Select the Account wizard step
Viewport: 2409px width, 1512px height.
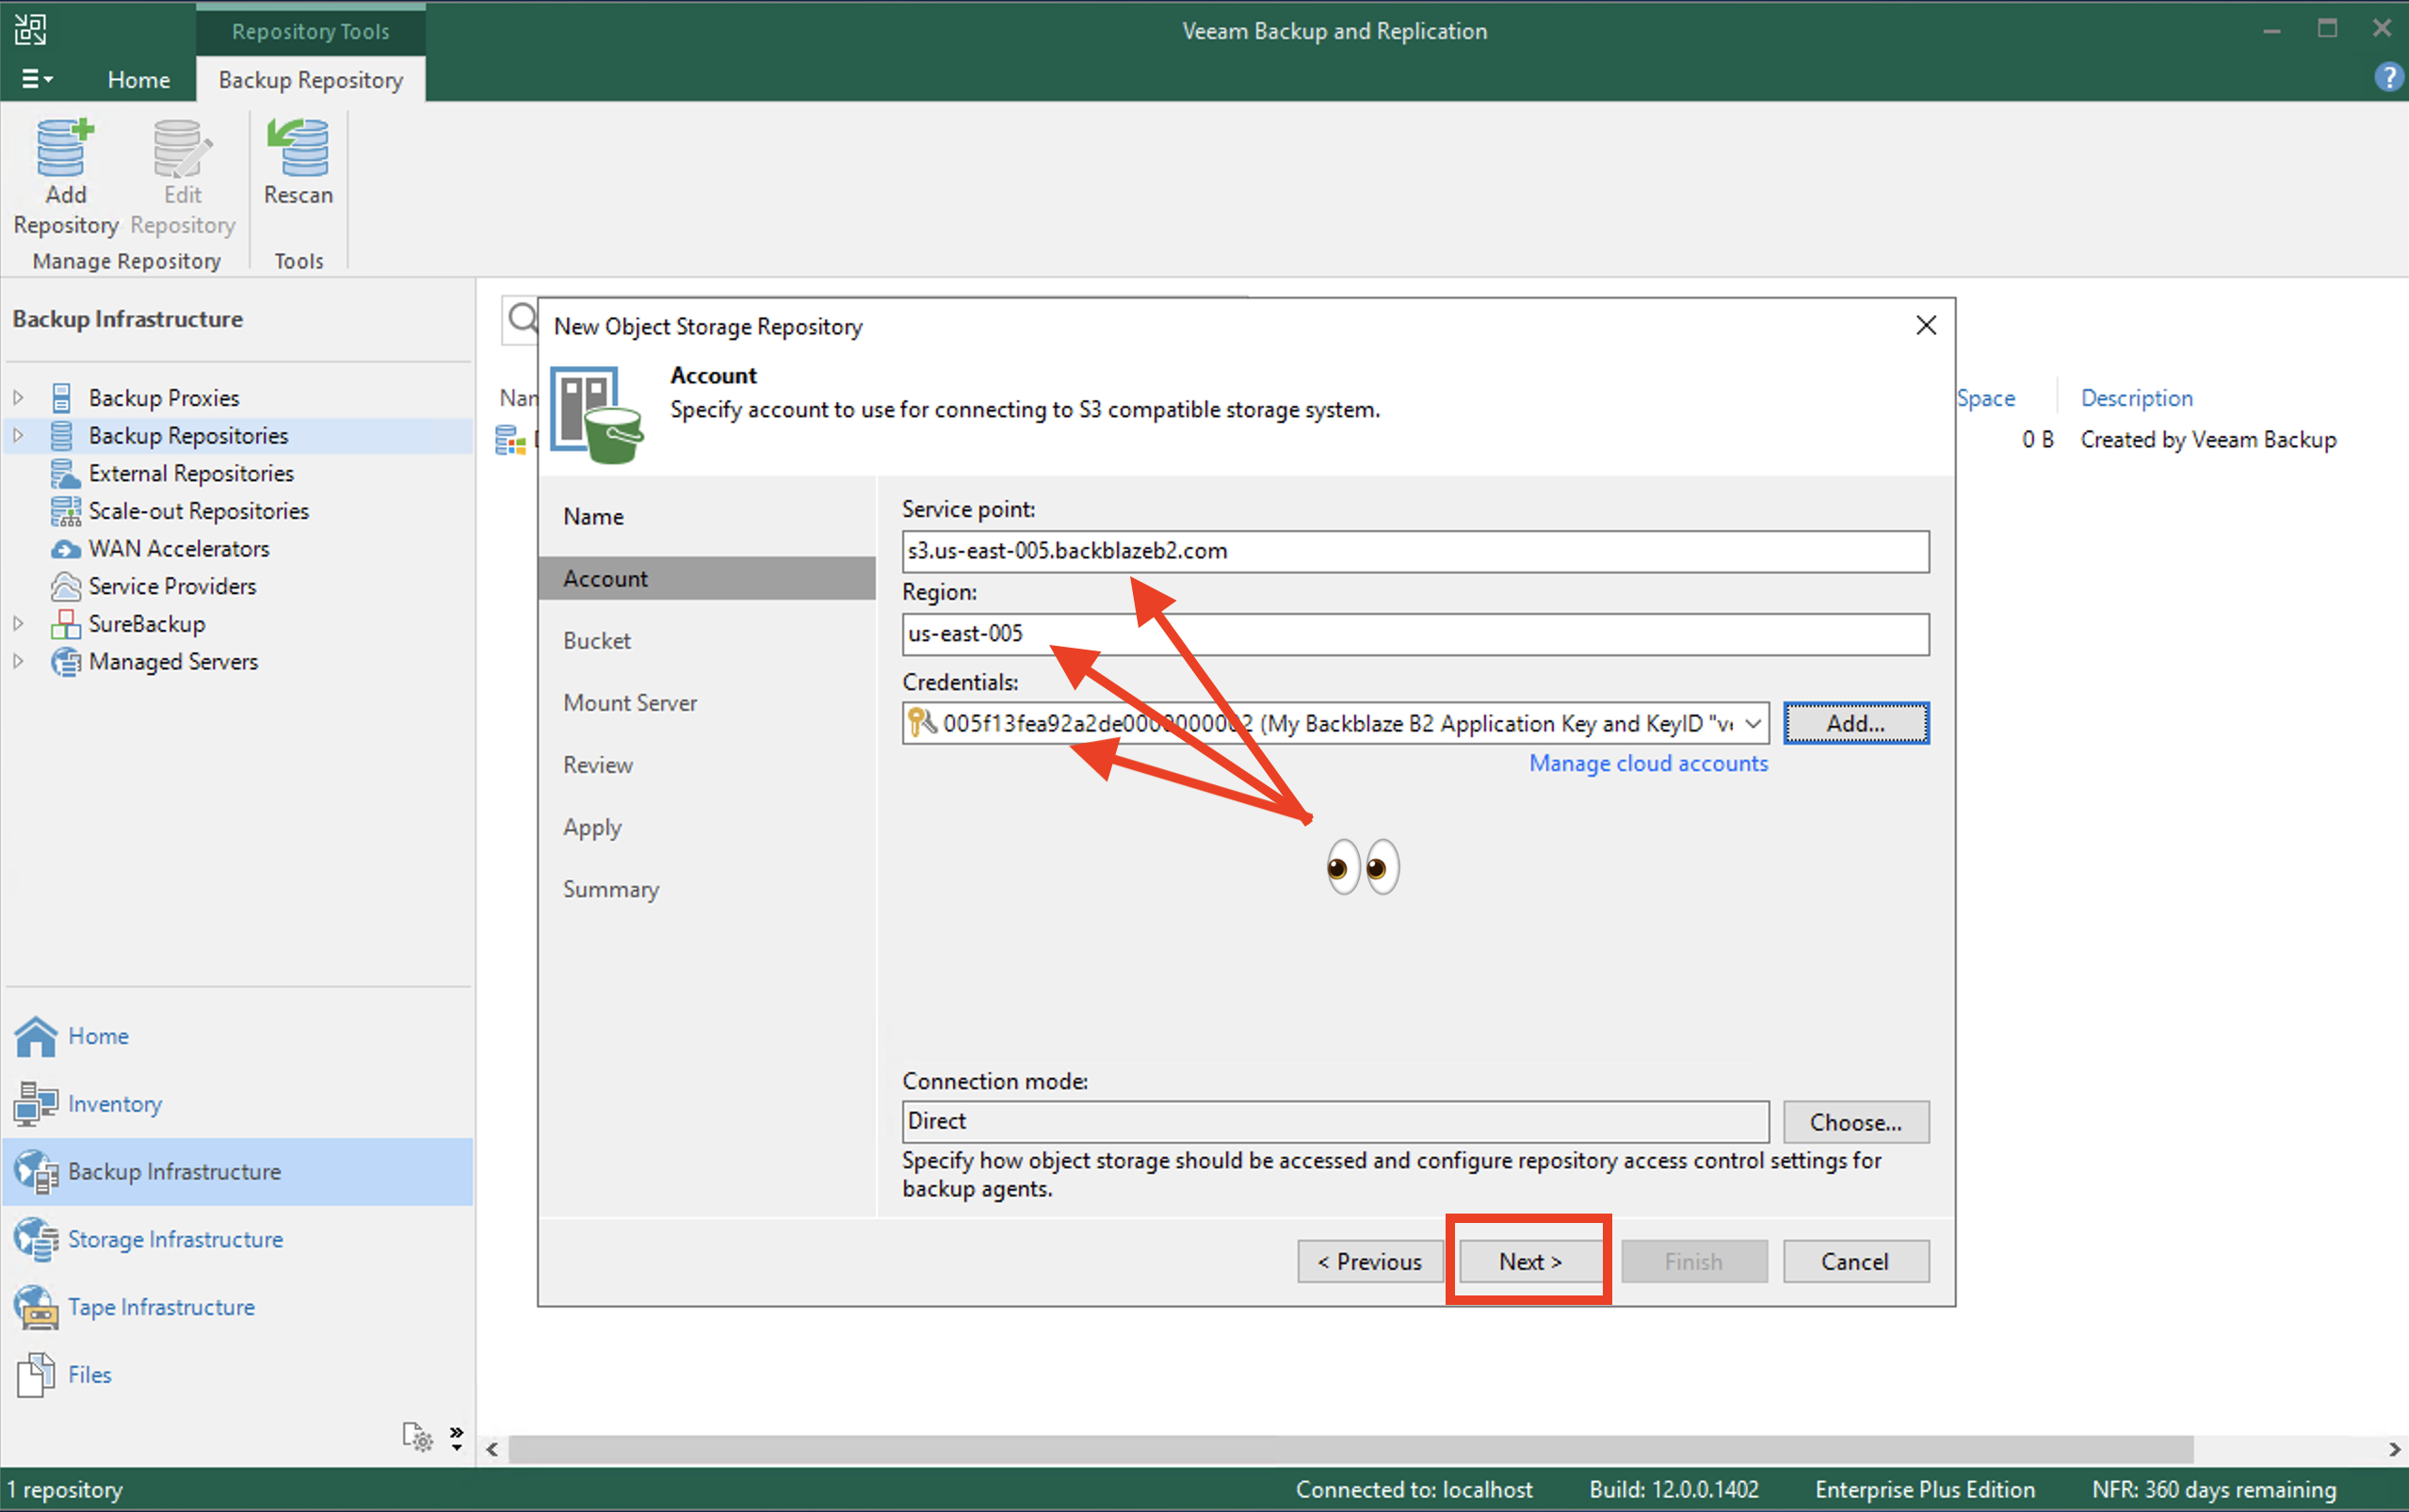click(x=706, y=578)
